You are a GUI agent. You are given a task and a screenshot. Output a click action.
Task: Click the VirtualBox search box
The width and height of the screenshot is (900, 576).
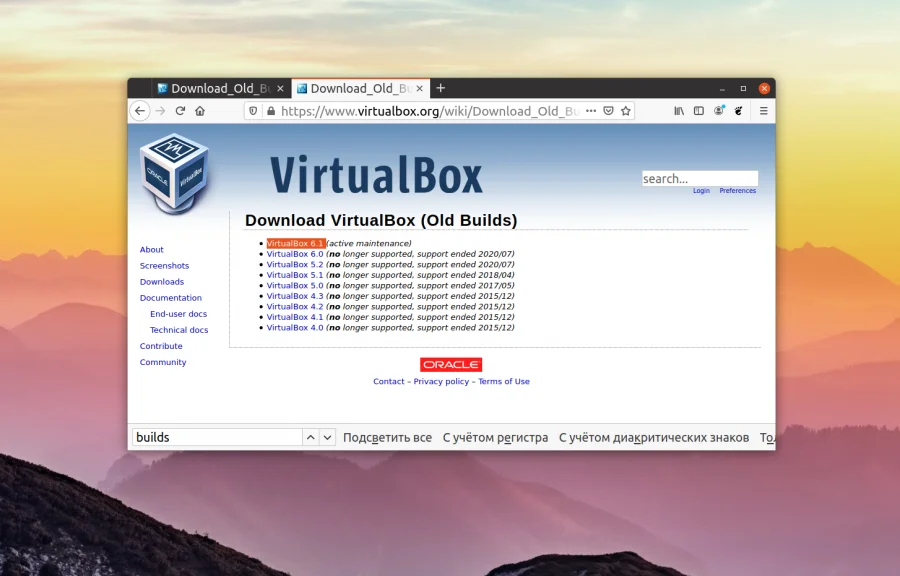pyautogui.click(x=698, y=177)
